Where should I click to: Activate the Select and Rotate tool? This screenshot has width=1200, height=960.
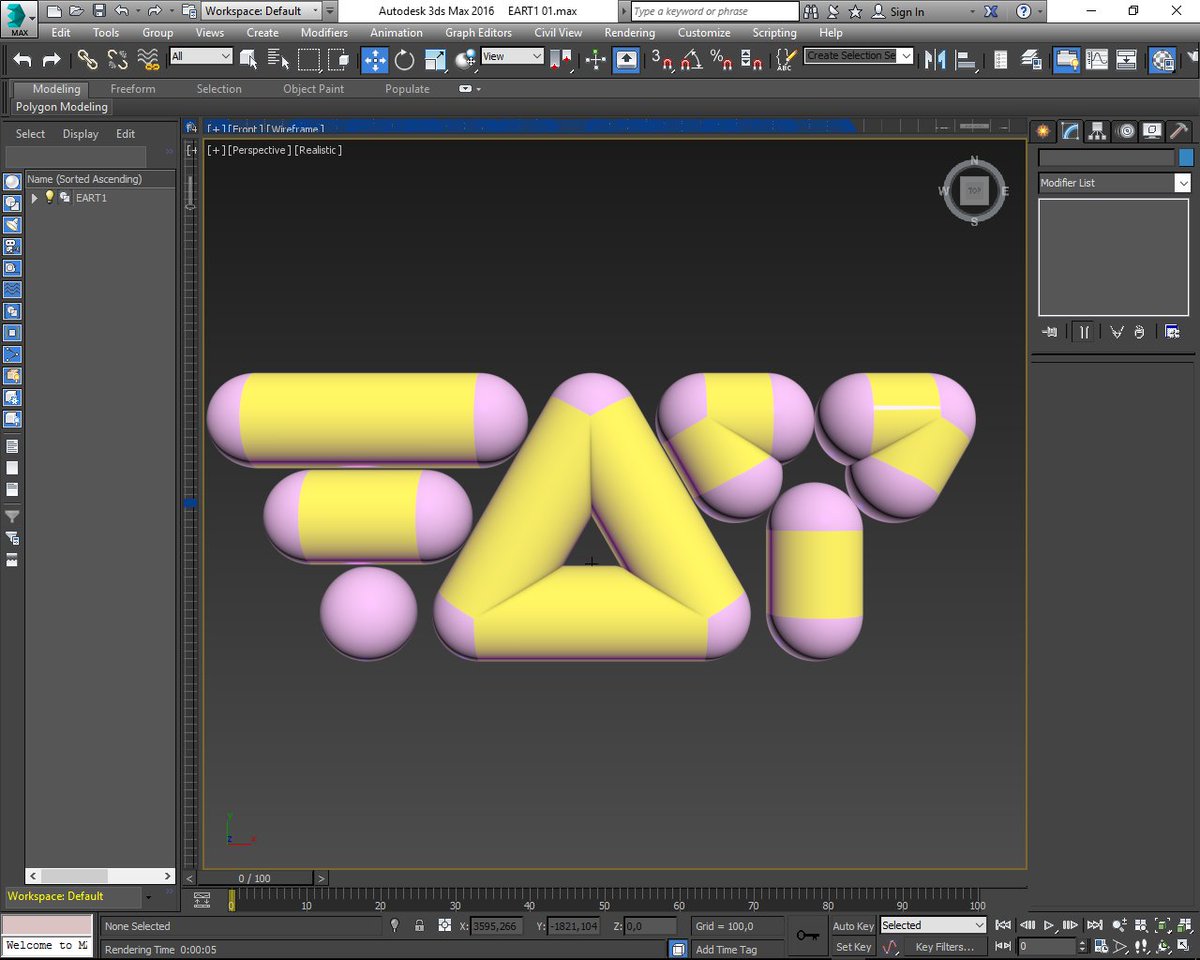(404, 60)
